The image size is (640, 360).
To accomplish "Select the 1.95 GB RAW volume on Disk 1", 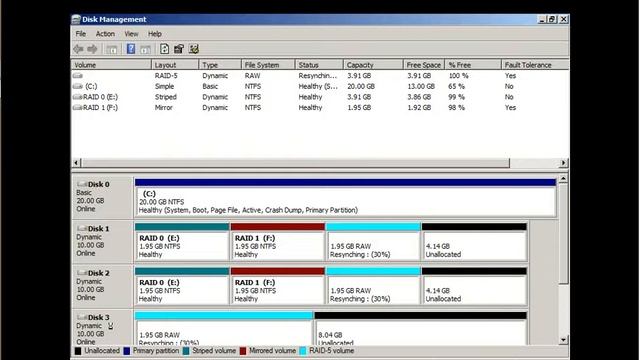I will (373, 242).
